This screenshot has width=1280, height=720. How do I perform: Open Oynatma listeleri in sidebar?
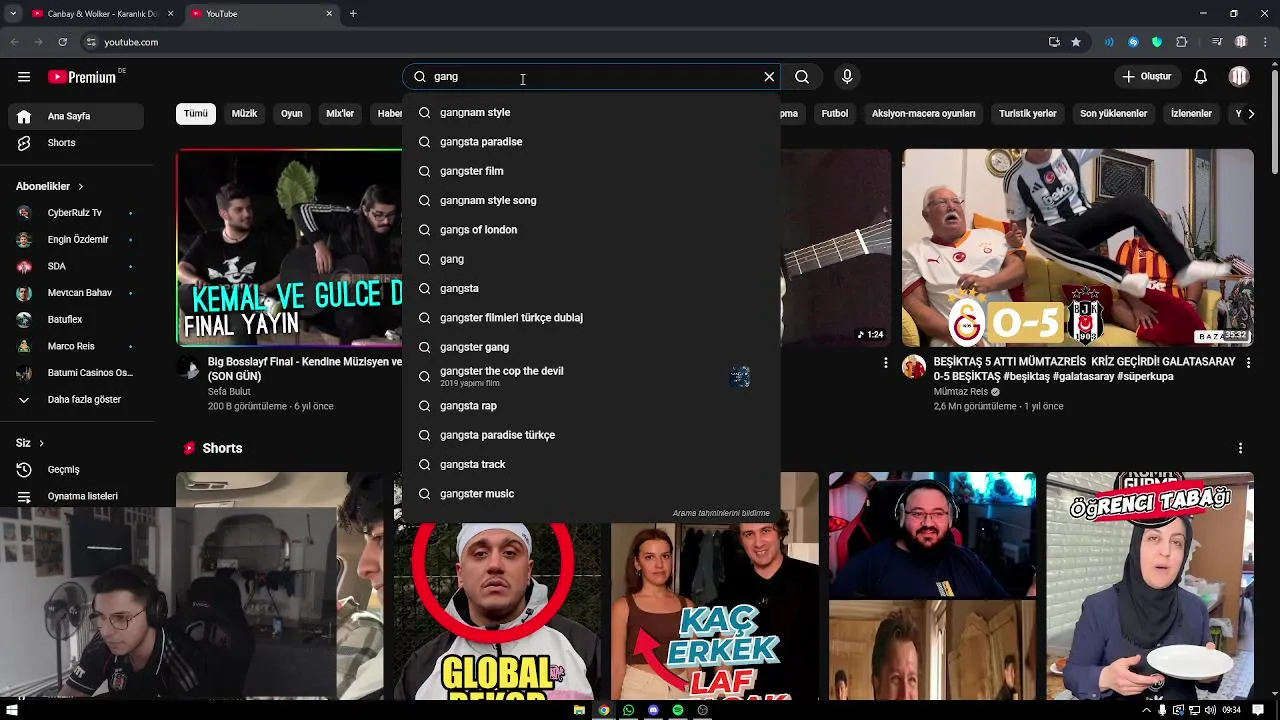point(78,497)
